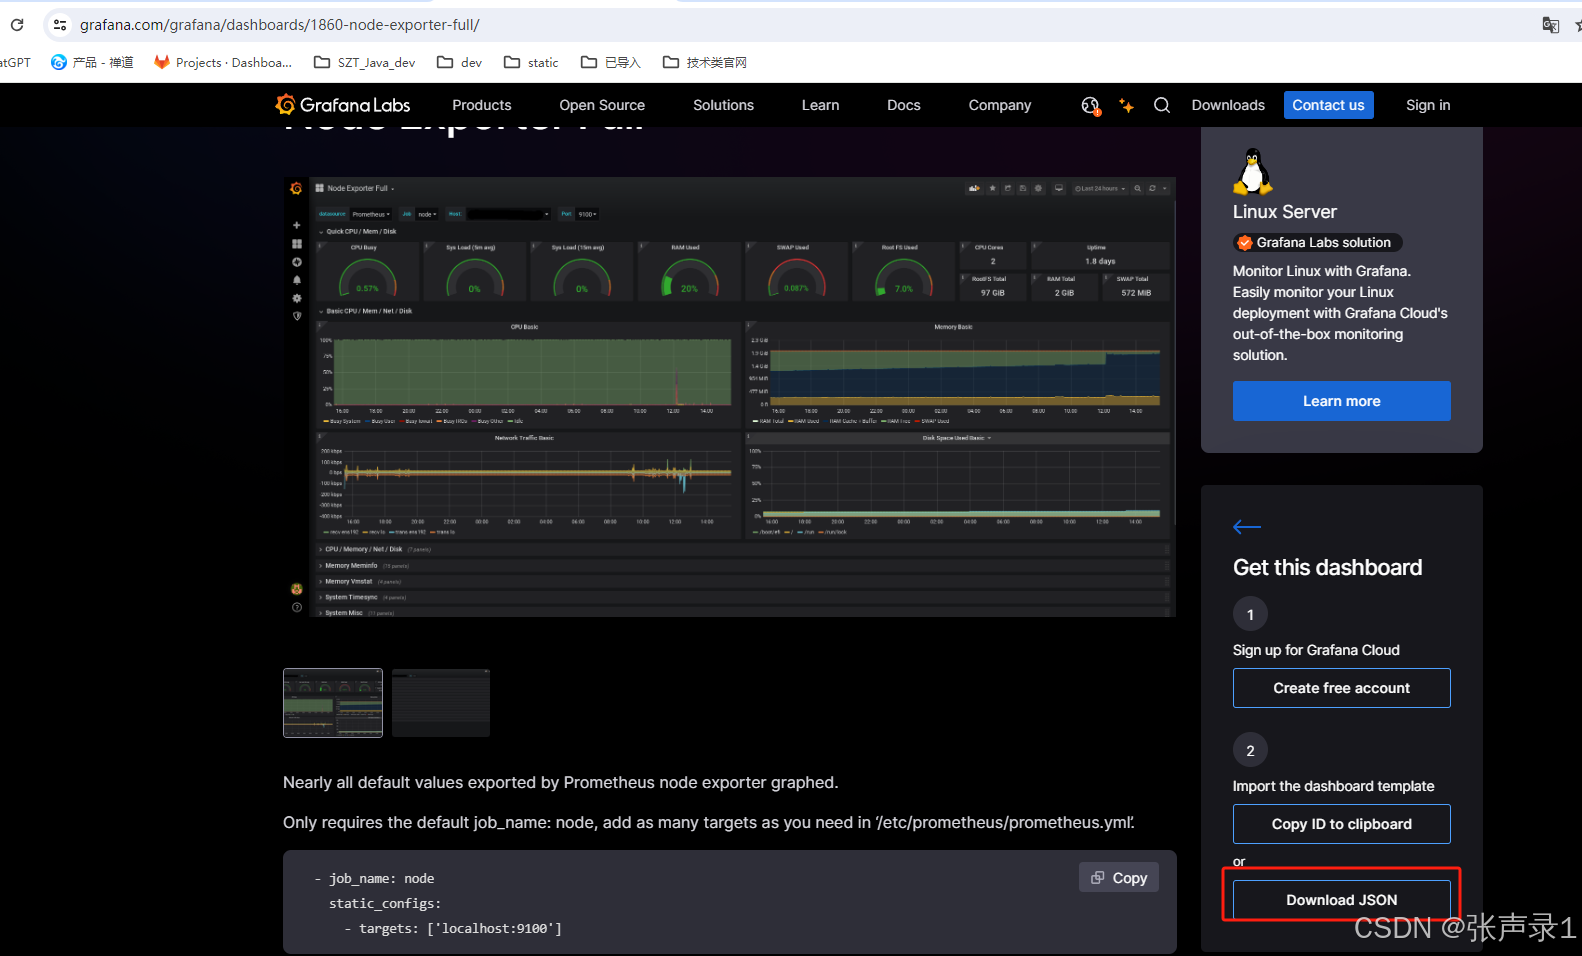Click the Grafana Labs logo
The width and height of the screenshot is (1582, 956).
click(x=343, y=105)
